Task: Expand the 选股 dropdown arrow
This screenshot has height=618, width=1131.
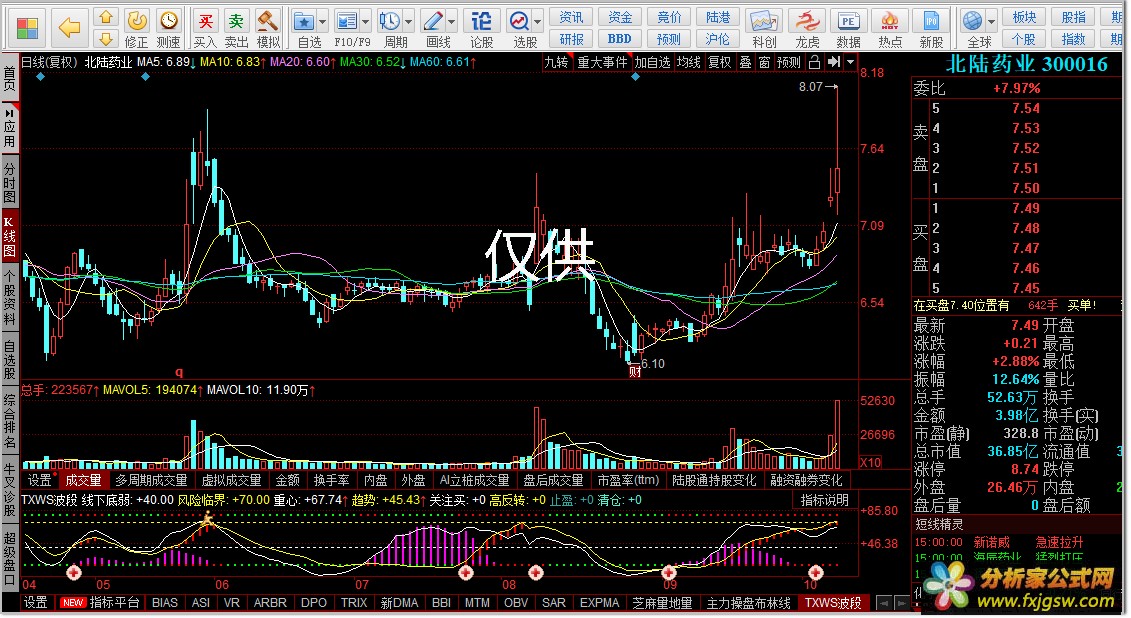Action: click(x=537, y=22)
